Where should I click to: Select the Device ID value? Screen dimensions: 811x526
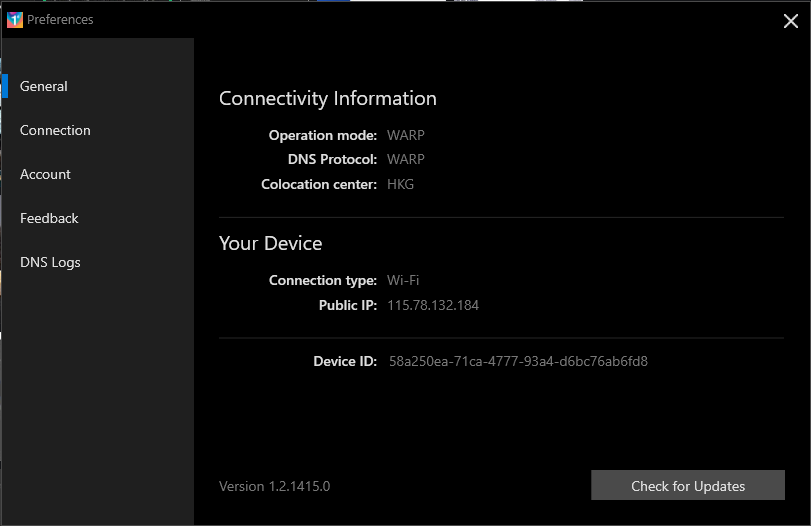(x=518, y=361)
